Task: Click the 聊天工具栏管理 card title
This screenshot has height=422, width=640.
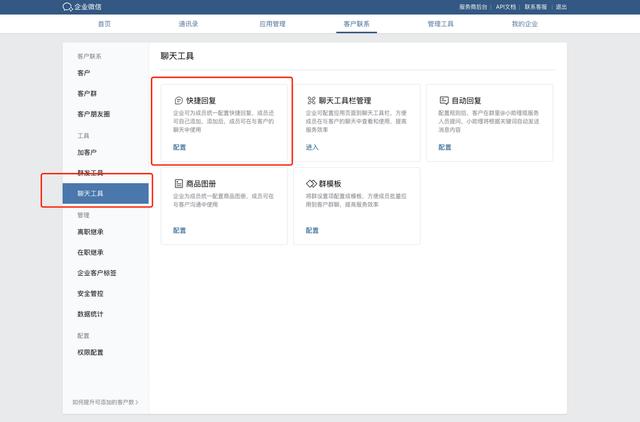Action: tap(345, 100)
